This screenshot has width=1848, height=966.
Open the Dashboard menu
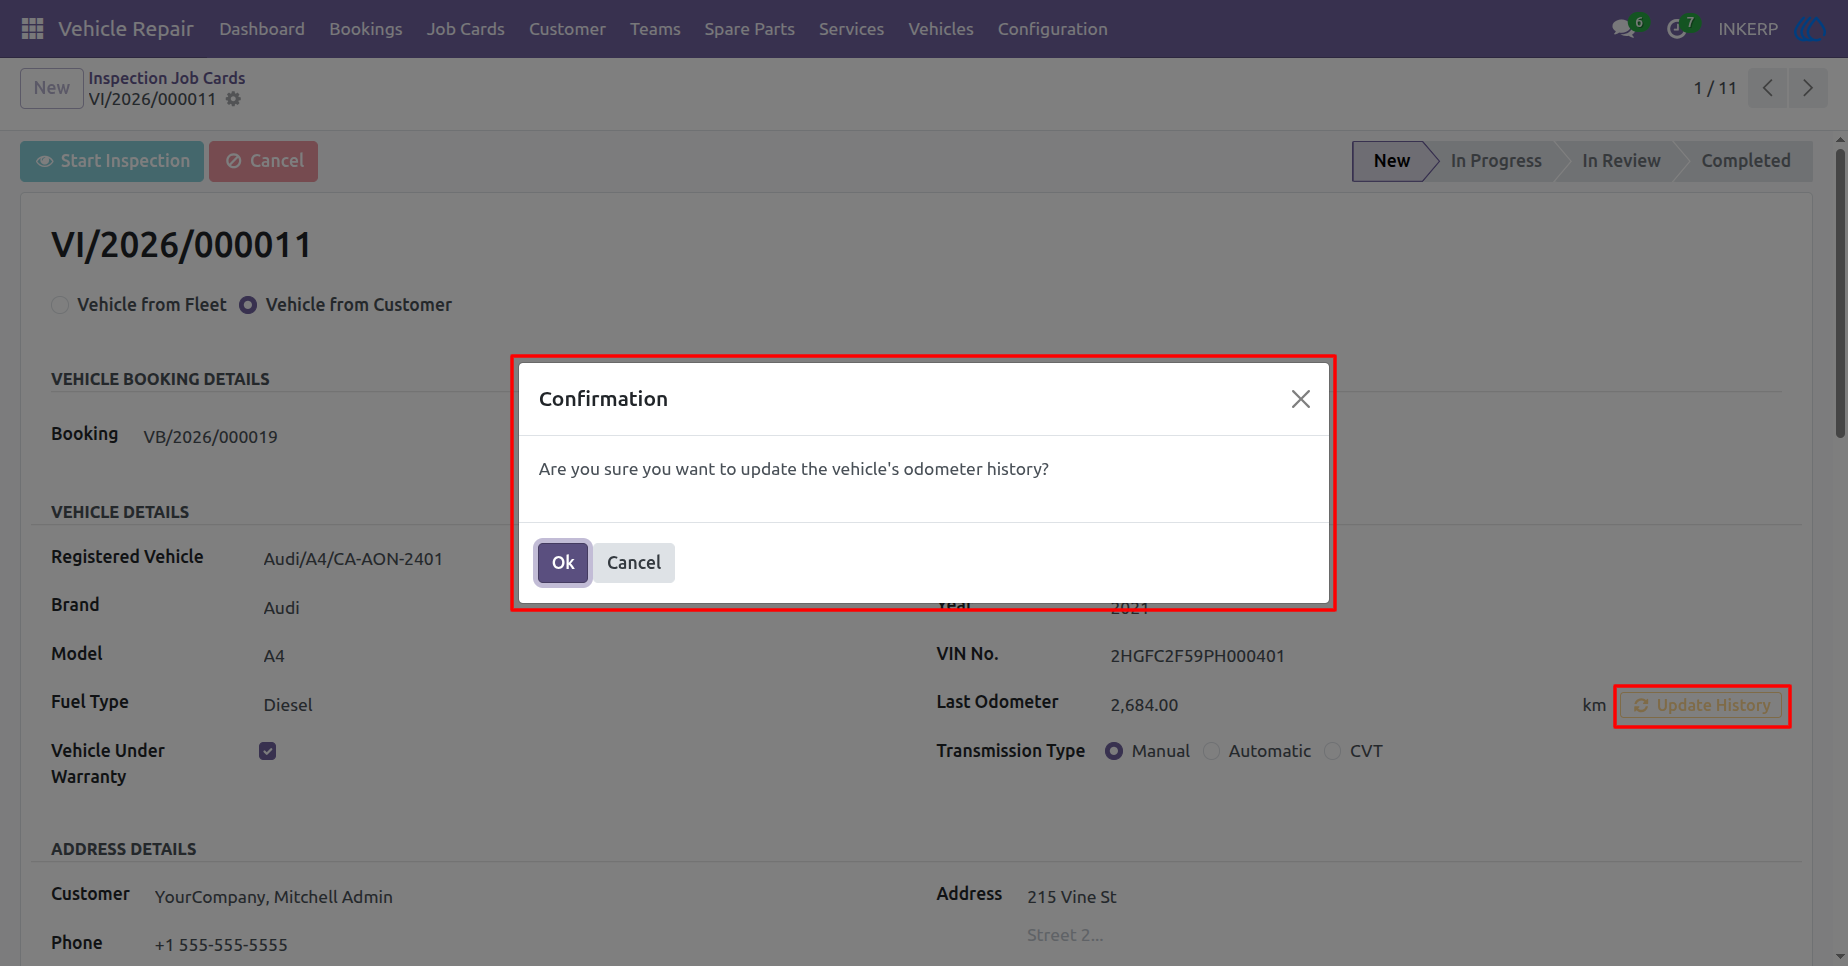click(x=262, y=29)
